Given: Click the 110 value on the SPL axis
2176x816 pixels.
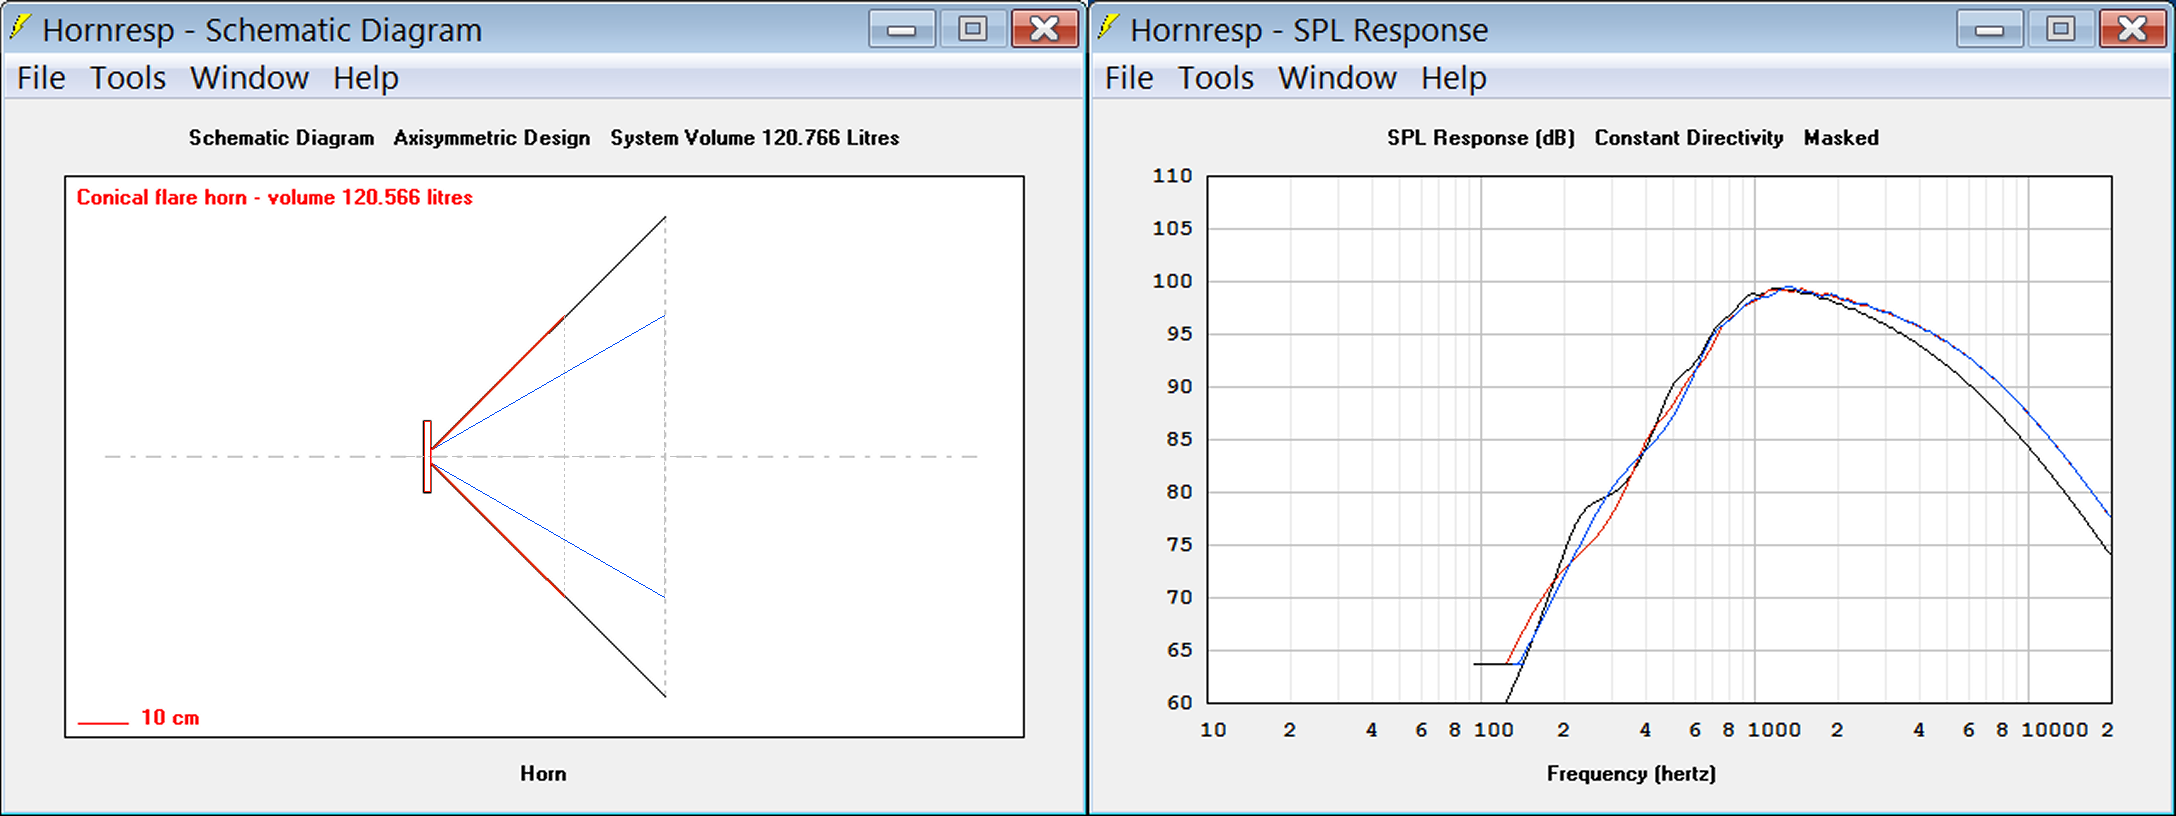Looking at the screenshot, I should 1172,176.
